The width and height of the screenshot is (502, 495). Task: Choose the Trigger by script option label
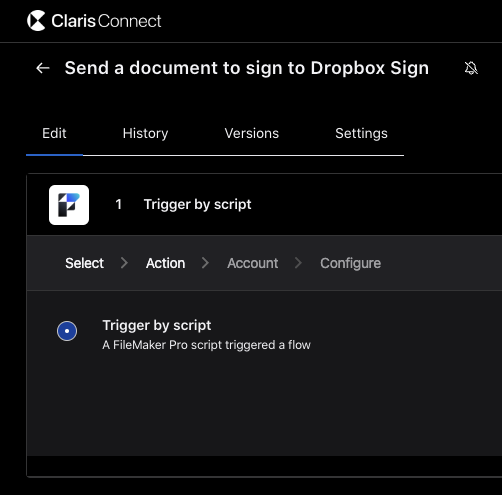pos(157,325)
